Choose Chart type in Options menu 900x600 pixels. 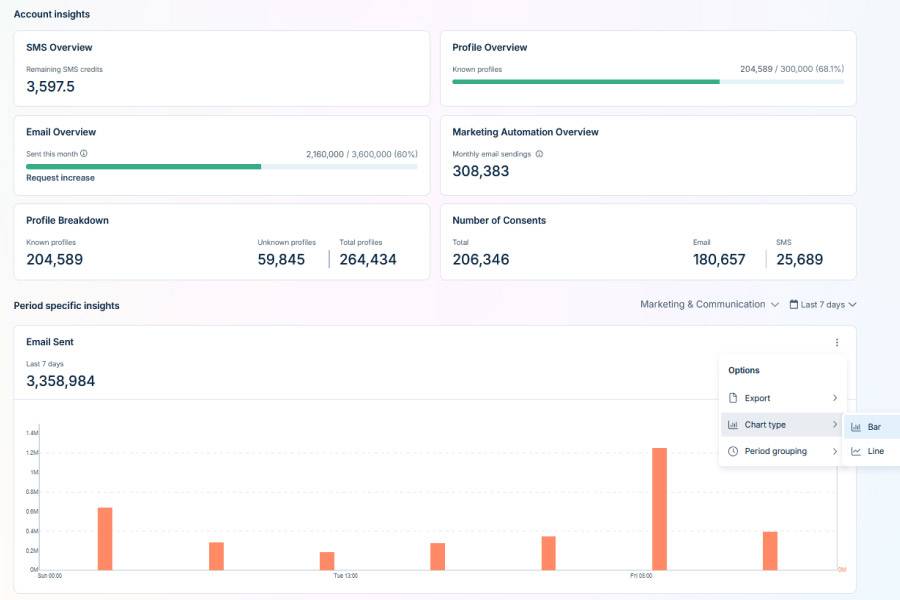(765, 425)
